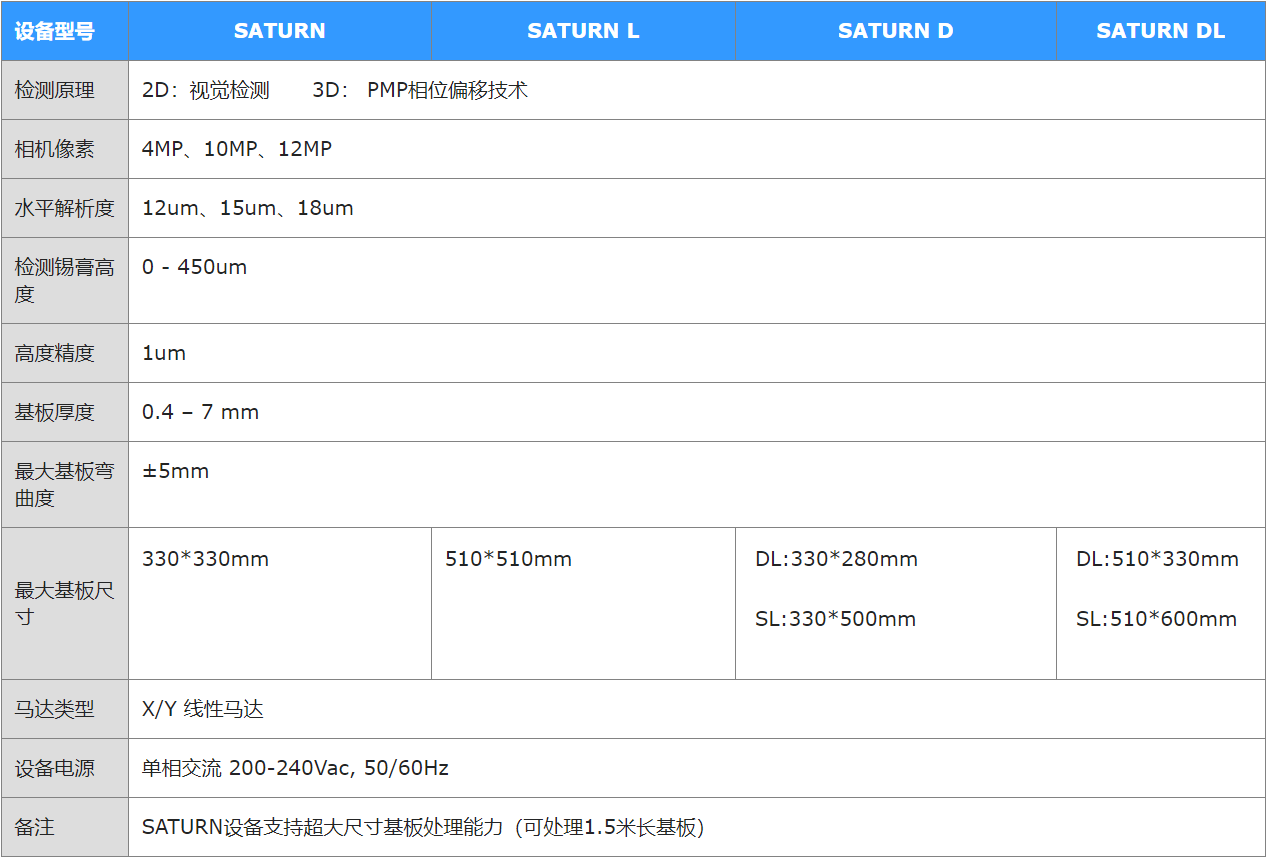Click the X/Y 线性马达 value

(203, 709)
